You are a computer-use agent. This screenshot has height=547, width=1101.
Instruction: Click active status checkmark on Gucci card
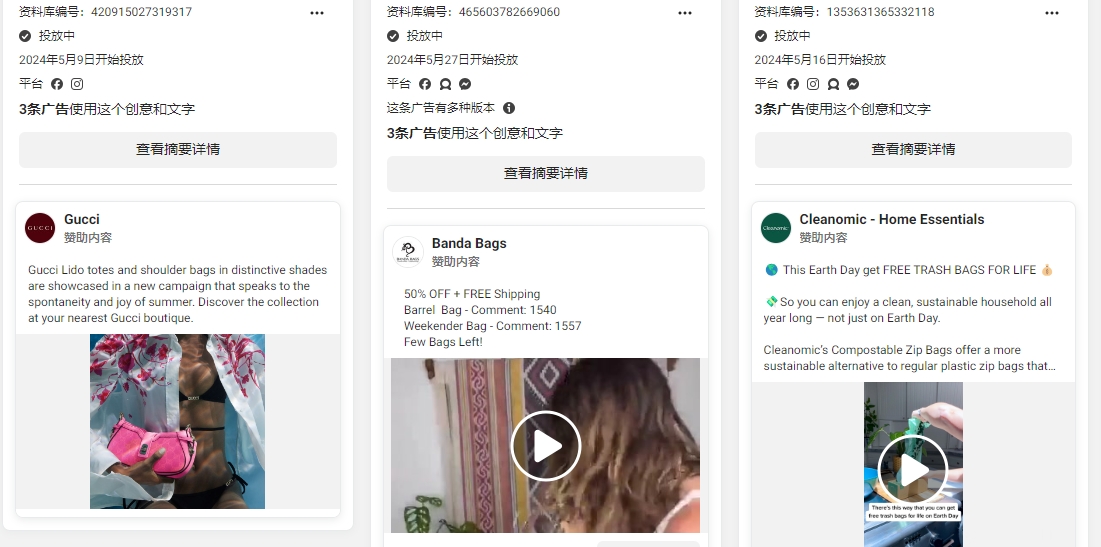tap(25, 36)
